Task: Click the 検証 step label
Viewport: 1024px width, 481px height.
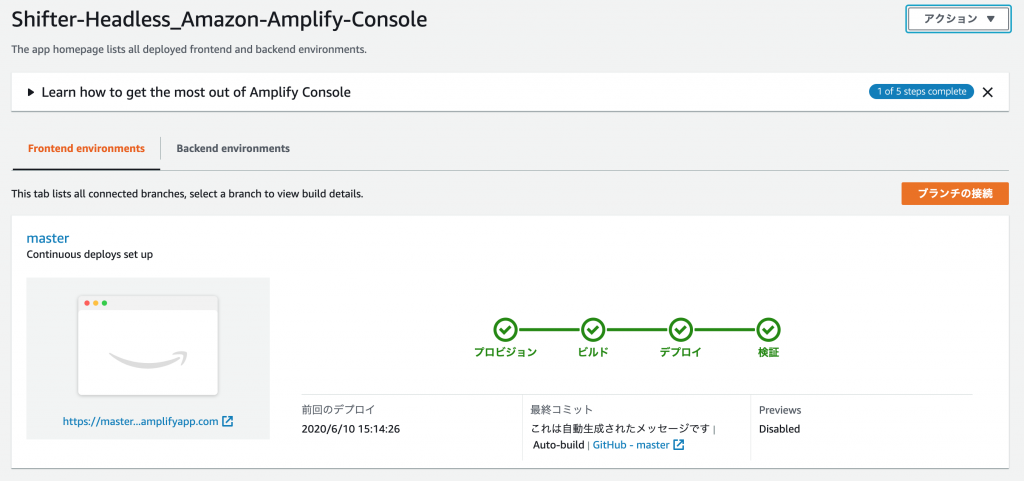Action: [x=769, y=352]
